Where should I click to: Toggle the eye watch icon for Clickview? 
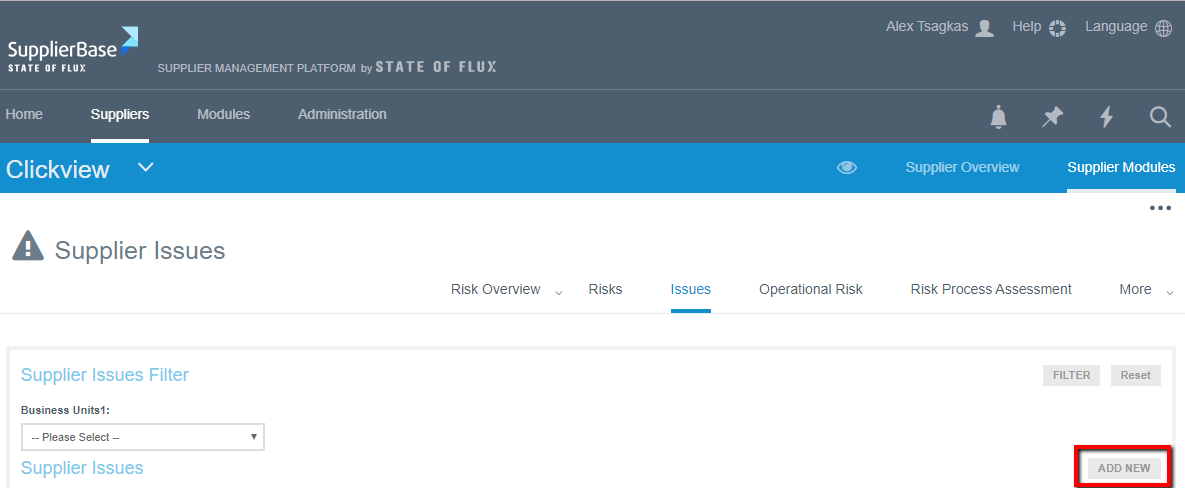pos(847,168)
